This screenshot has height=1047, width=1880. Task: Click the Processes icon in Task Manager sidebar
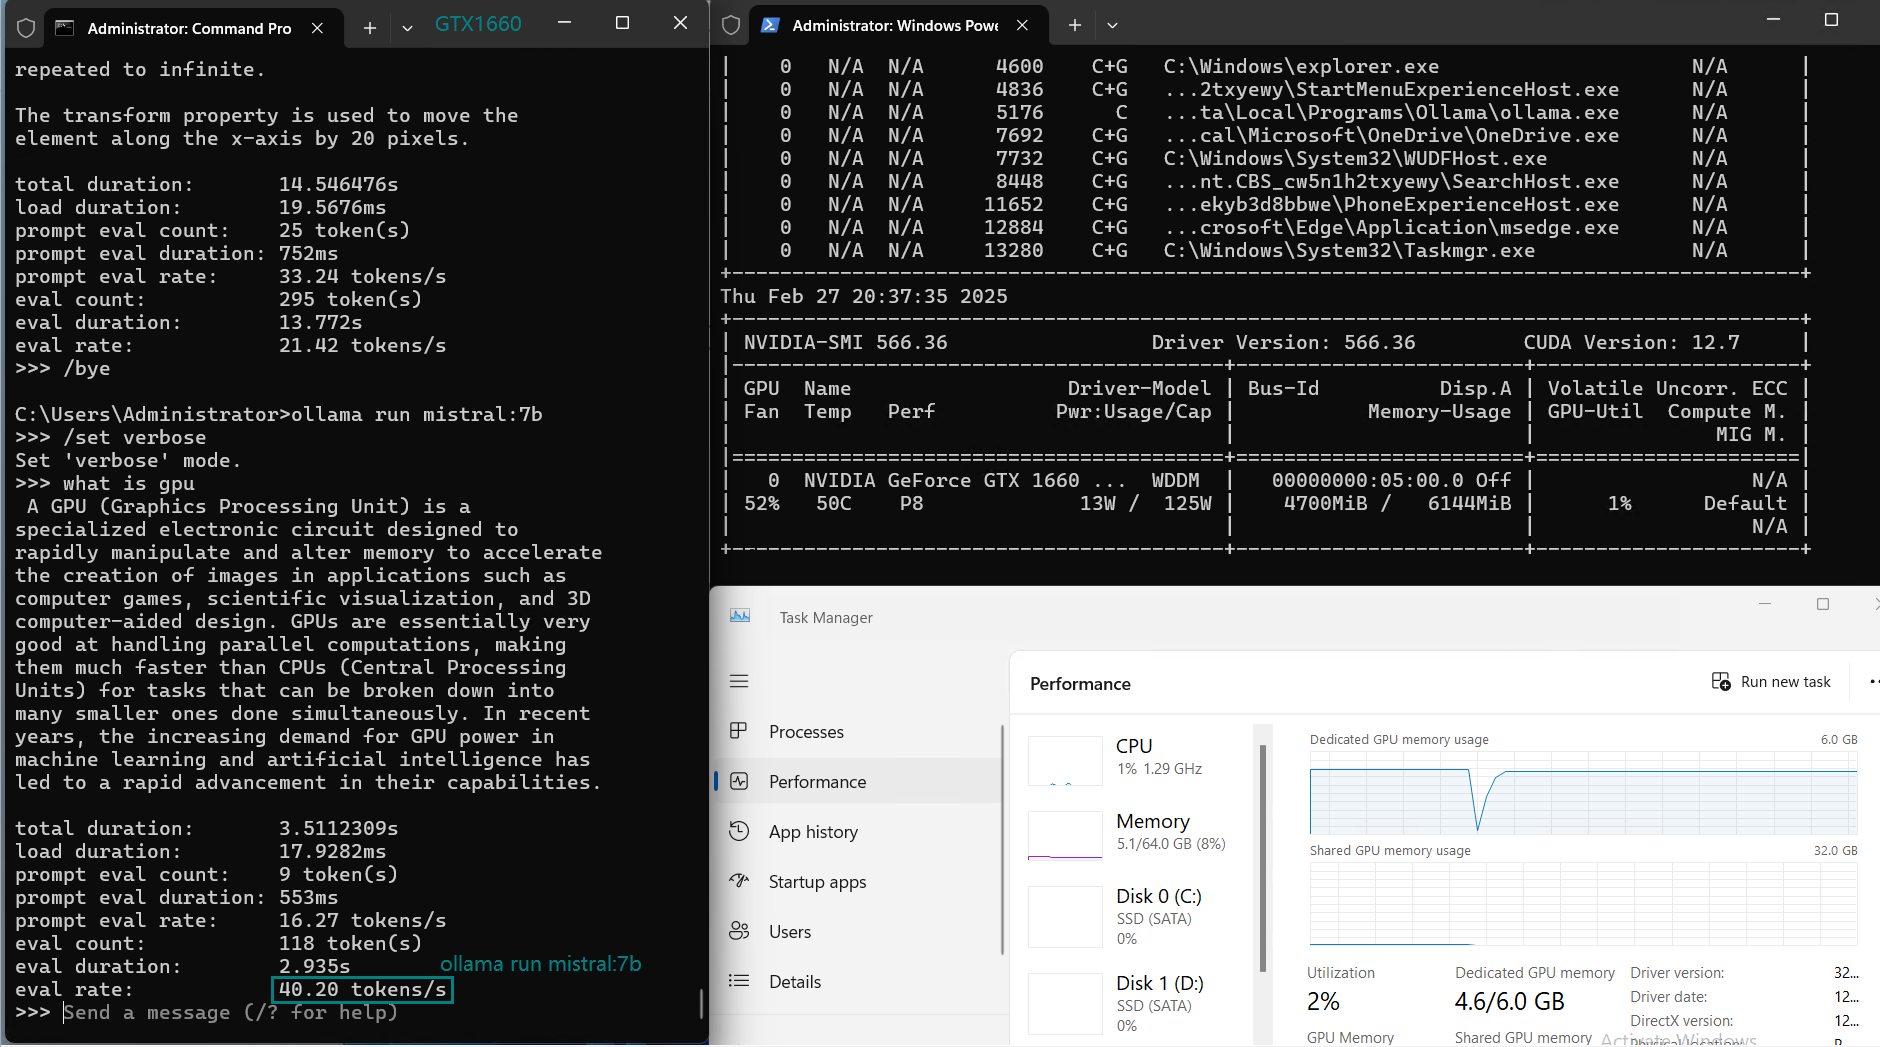click(x=739, y=731)
